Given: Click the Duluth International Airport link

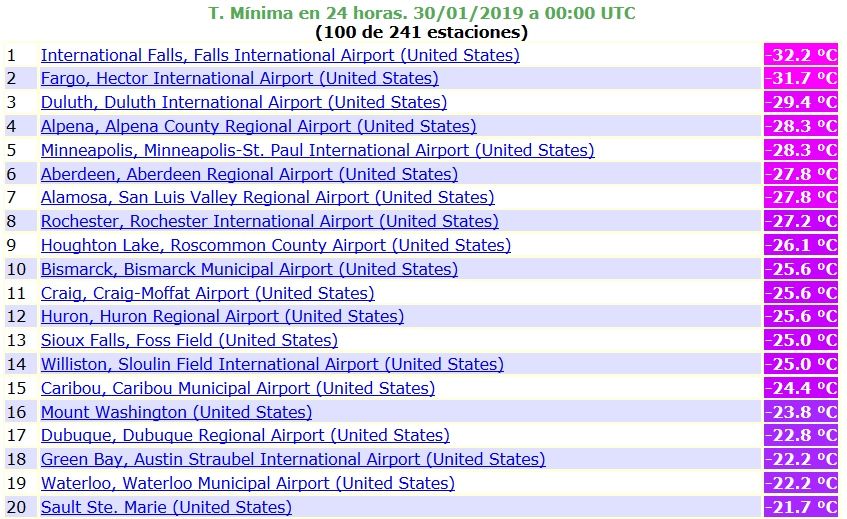Looking at the screenshot, I should pyautogui.click(x=244, y=102).
